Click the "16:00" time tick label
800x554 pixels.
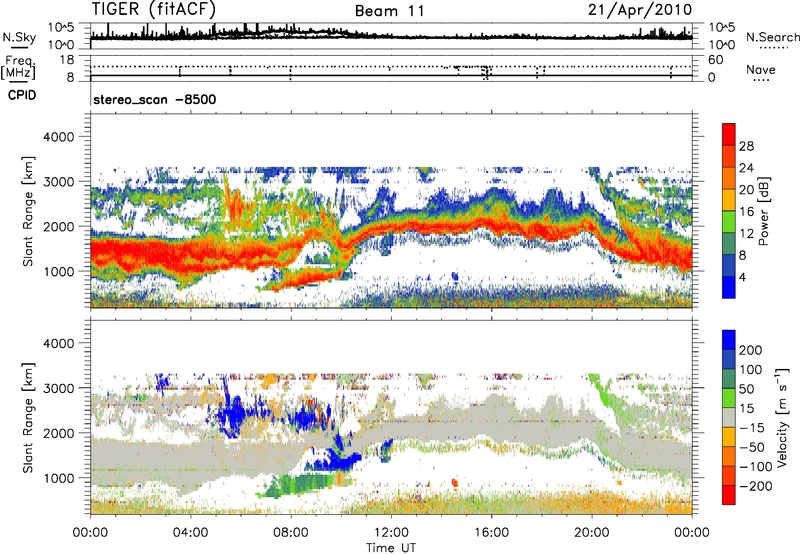pyautogui.click(x=491, y=533)
